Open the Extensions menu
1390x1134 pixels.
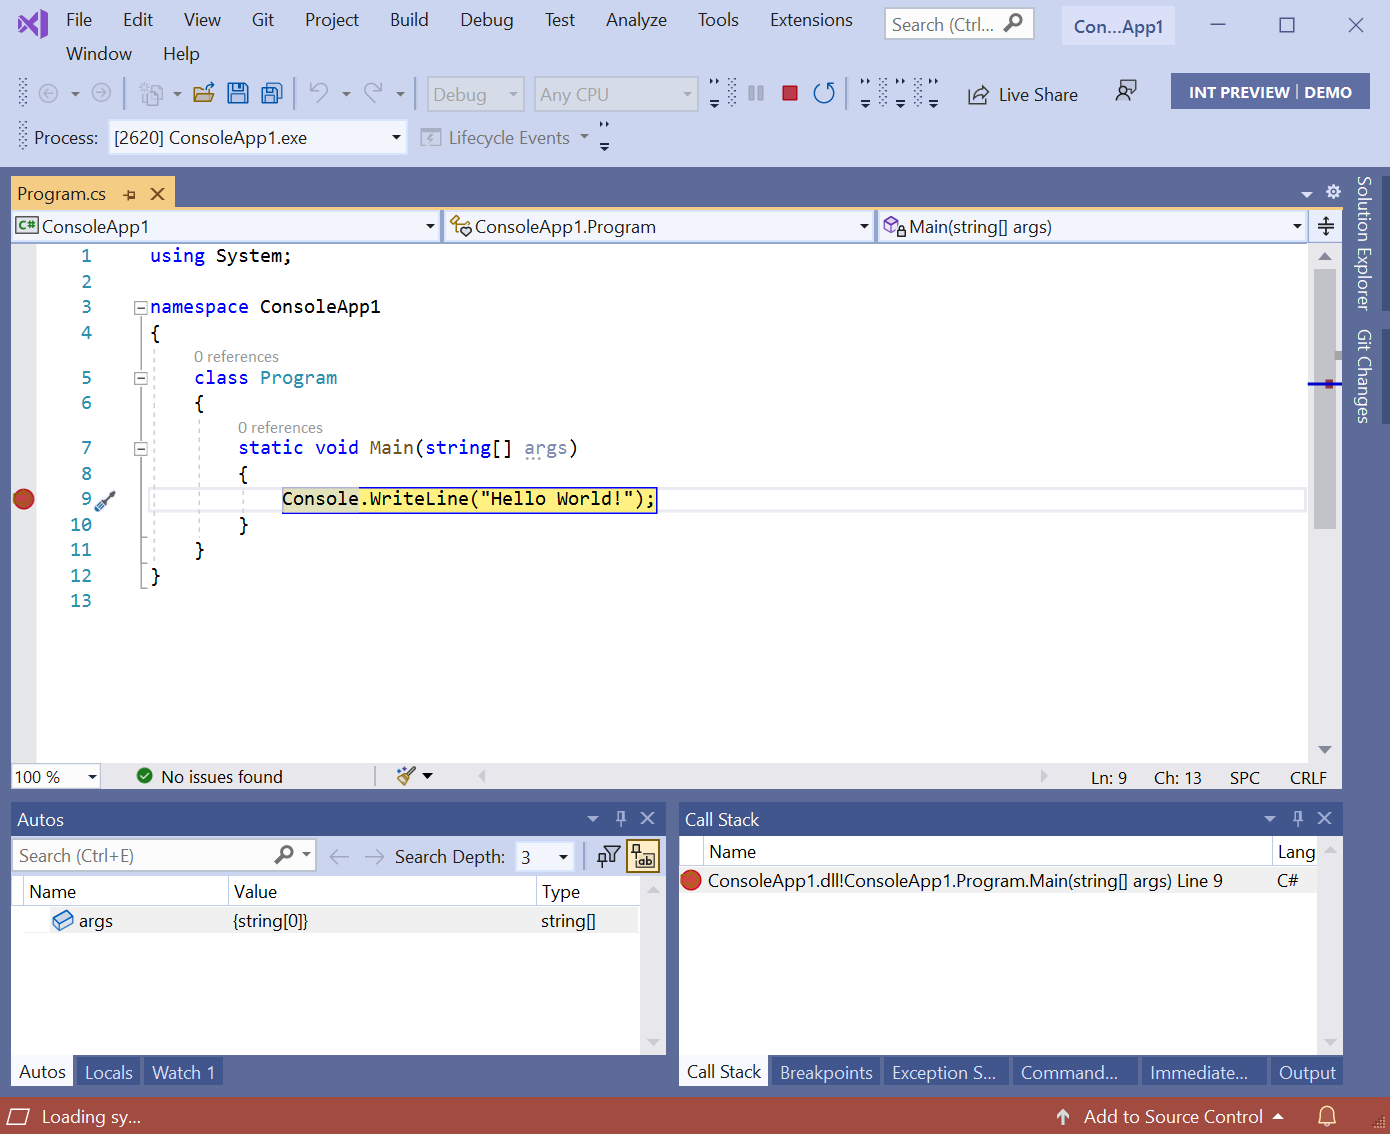point(811,20)
